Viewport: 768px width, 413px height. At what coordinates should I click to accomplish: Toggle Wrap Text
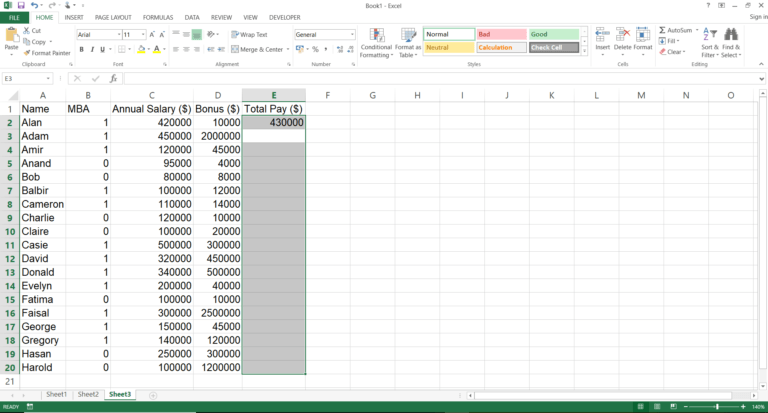coord(249,35)
